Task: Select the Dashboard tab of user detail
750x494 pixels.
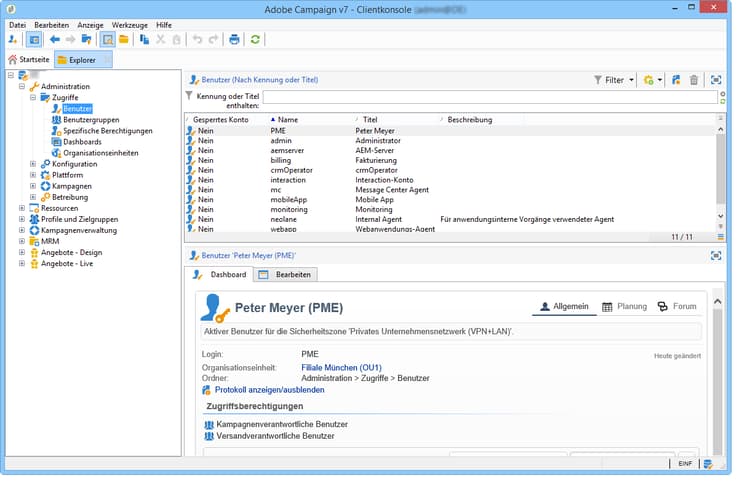Action: pyautogui.click(x=220, y=274)
